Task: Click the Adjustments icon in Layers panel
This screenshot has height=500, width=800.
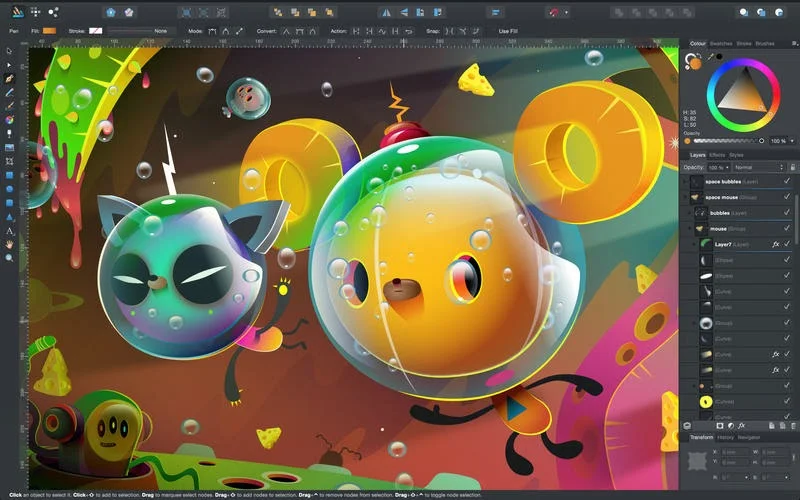Action: [x=731, y=426]
